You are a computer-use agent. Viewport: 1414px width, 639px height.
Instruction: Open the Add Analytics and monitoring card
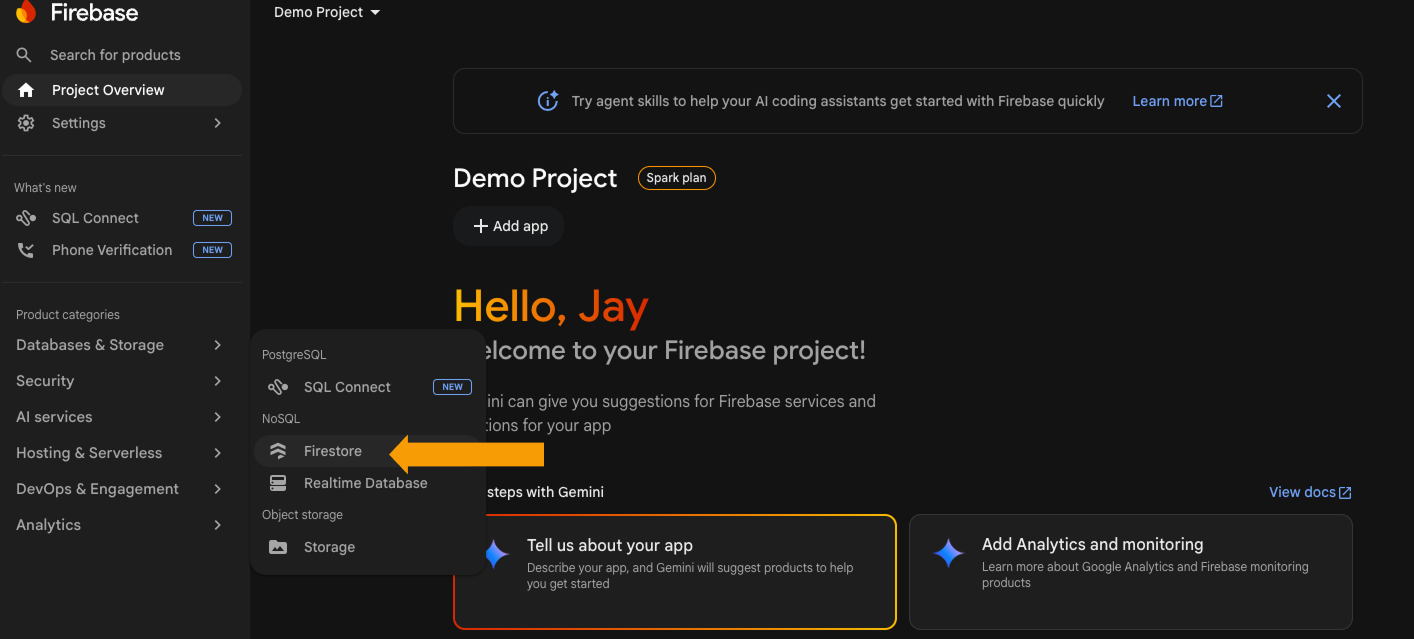1130,572
